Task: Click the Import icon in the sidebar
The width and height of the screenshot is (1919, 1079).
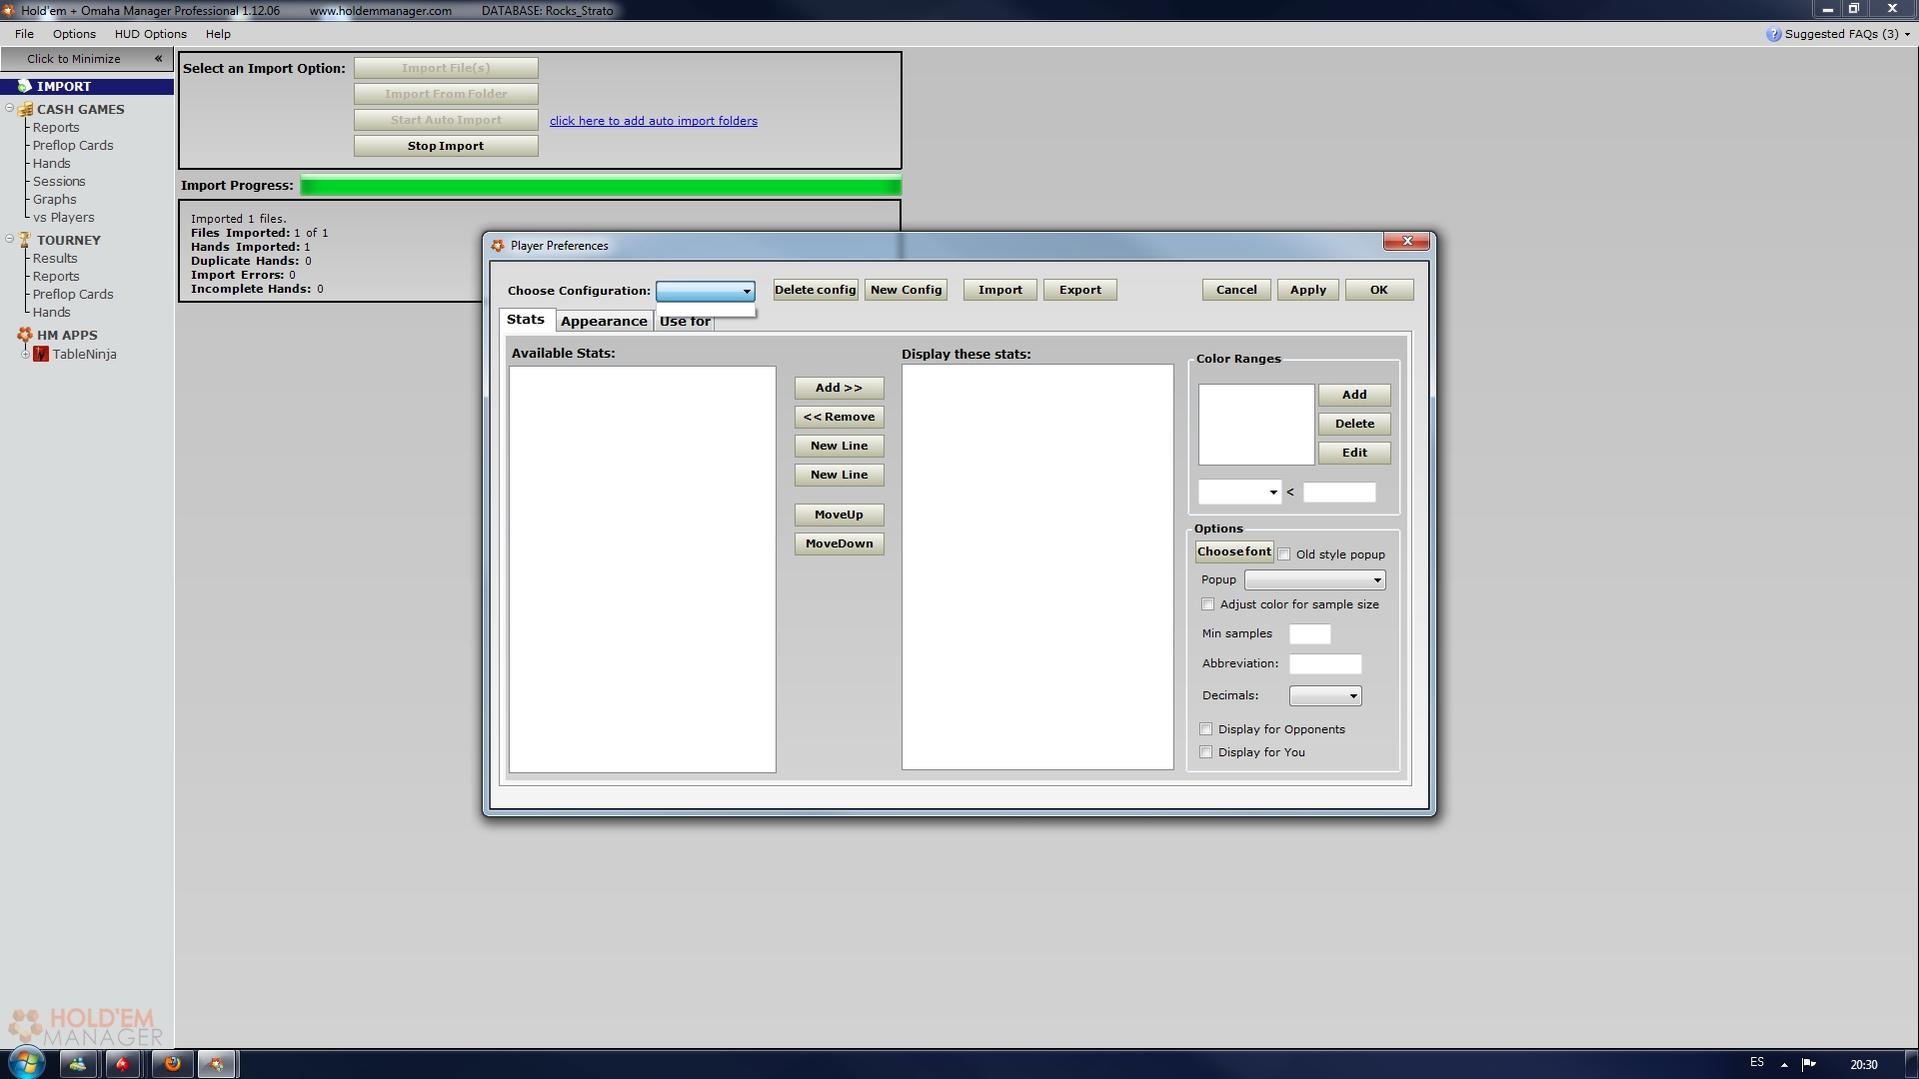Action: click(24, 86)
